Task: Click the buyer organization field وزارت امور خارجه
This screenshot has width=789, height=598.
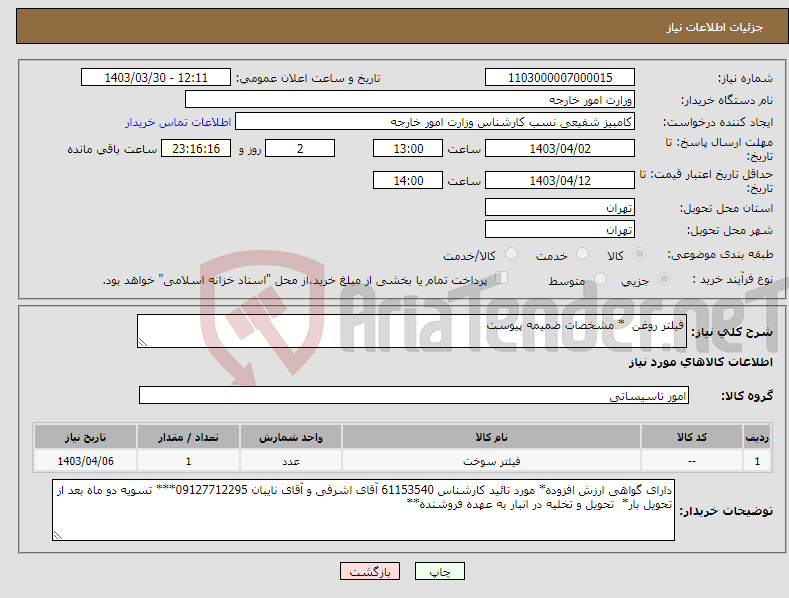Action: (410, 99)
